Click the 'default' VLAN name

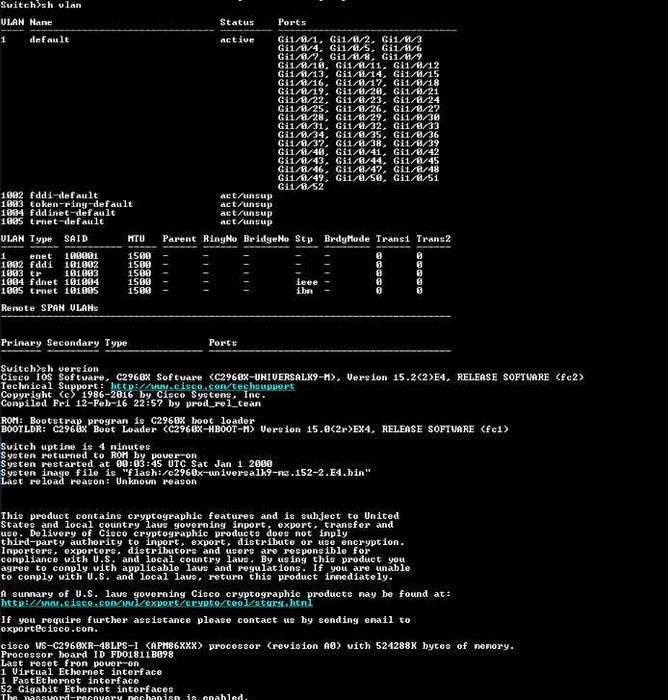pos(50,40)
